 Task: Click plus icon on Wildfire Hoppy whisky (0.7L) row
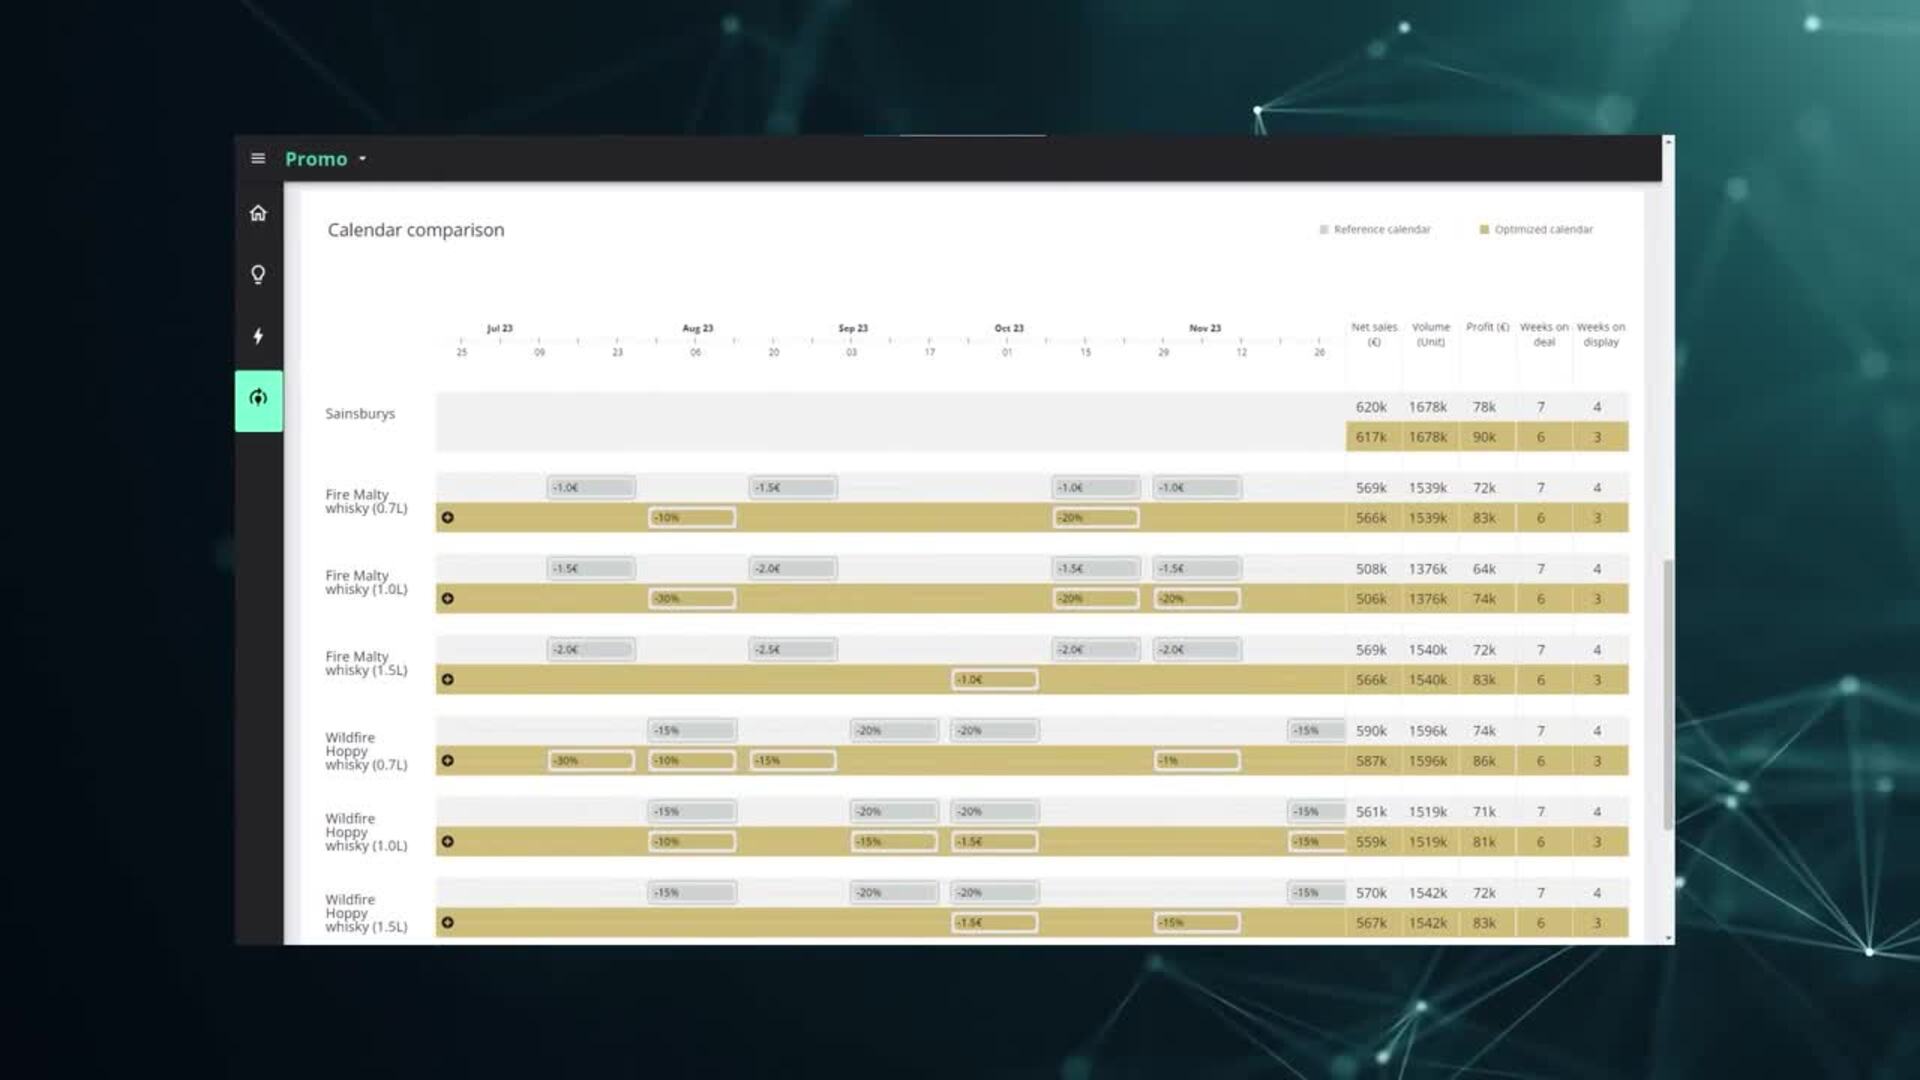tap(448, 760)
